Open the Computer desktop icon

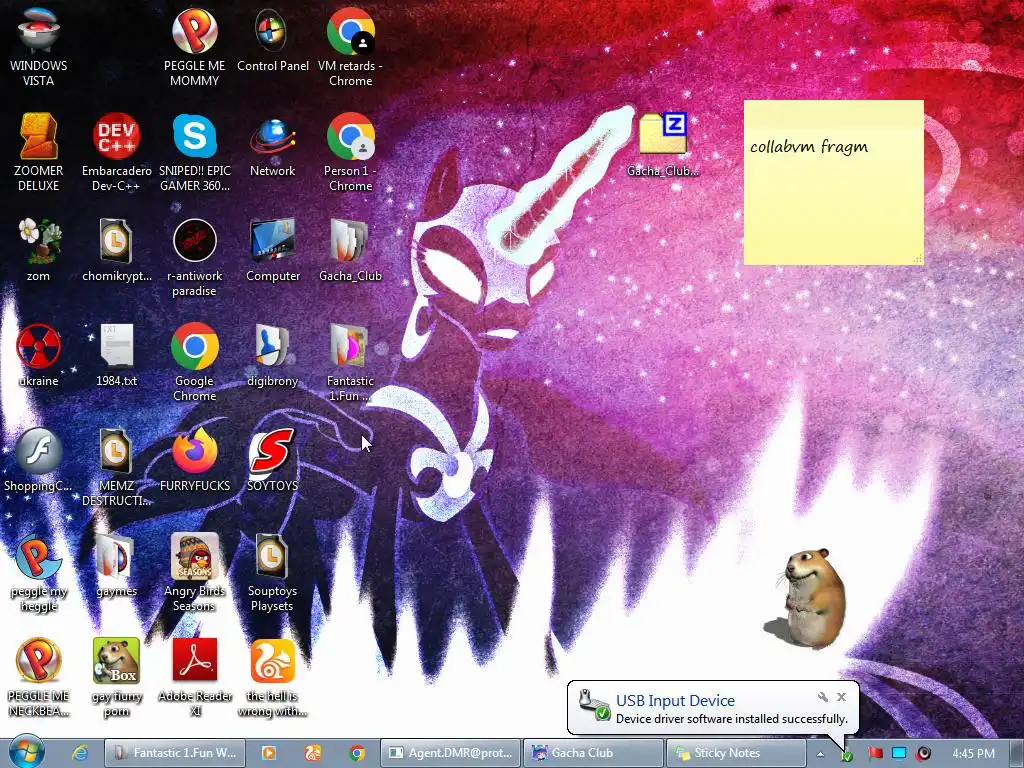[272, 250]
